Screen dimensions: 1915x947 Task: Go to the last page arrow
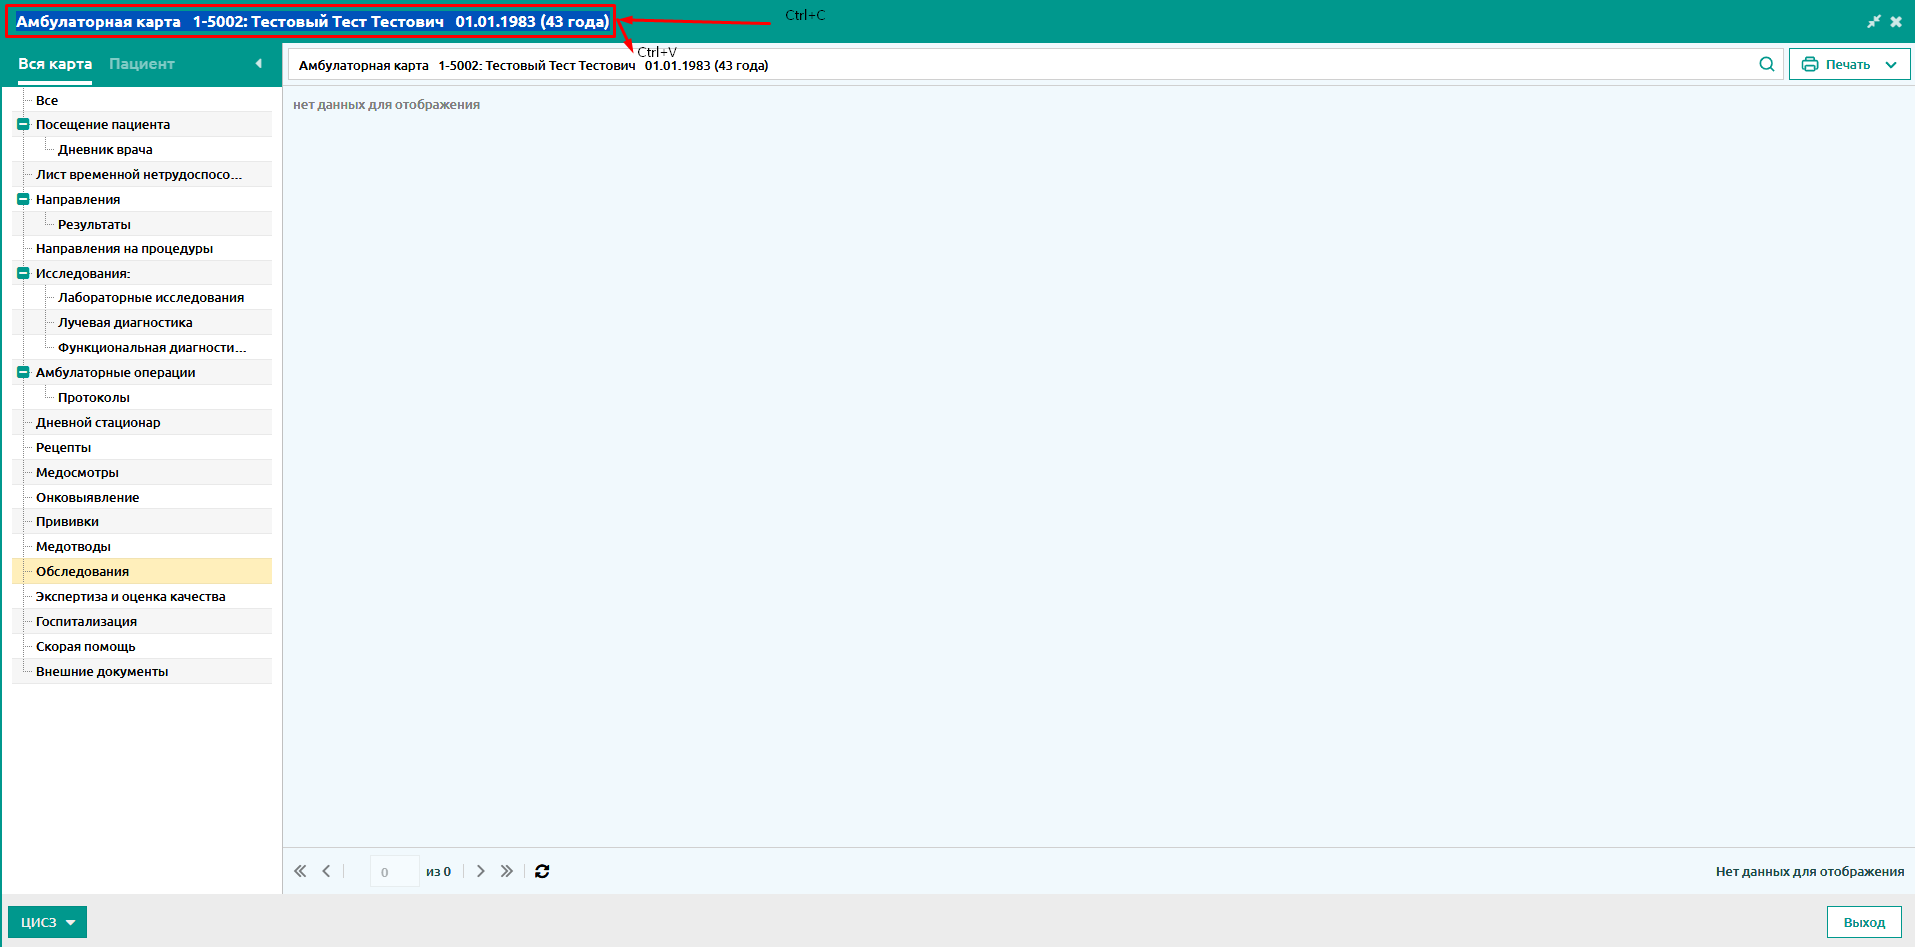point(507,871)
